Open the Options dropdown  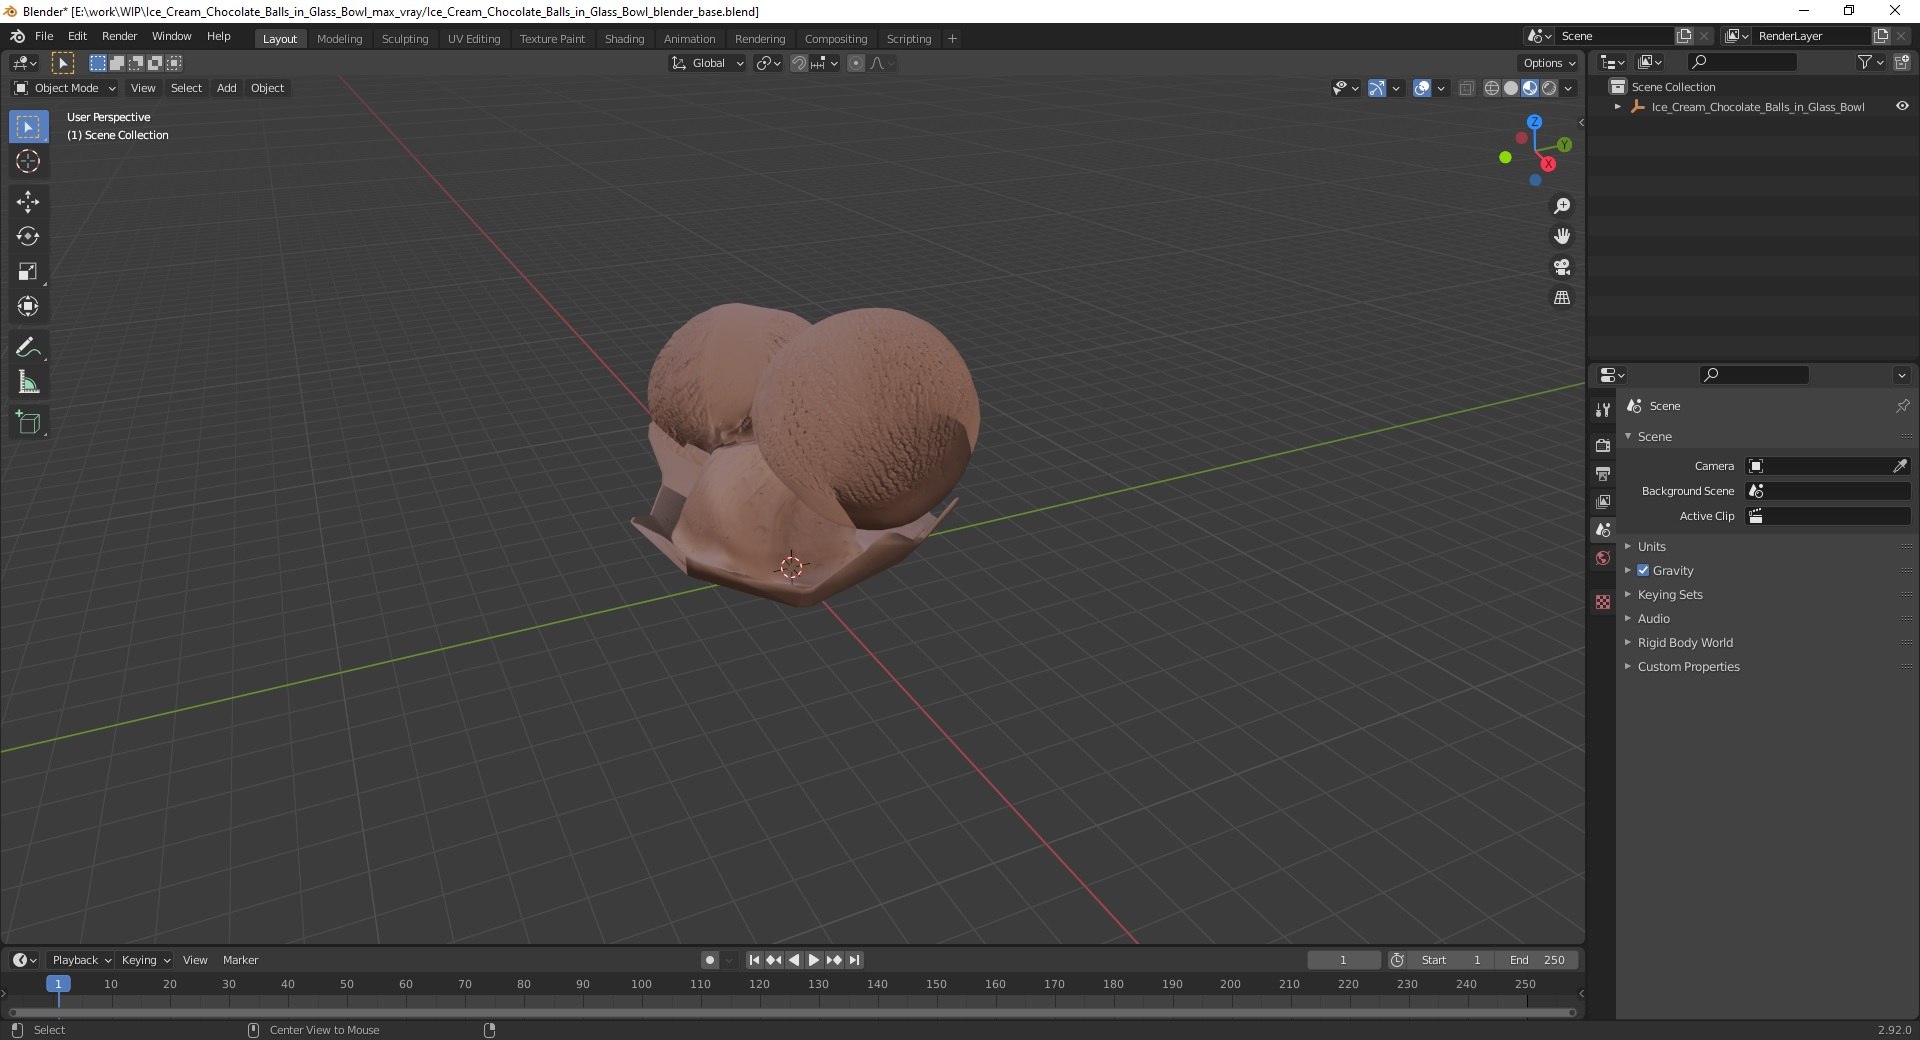[x=1549, y=63]
